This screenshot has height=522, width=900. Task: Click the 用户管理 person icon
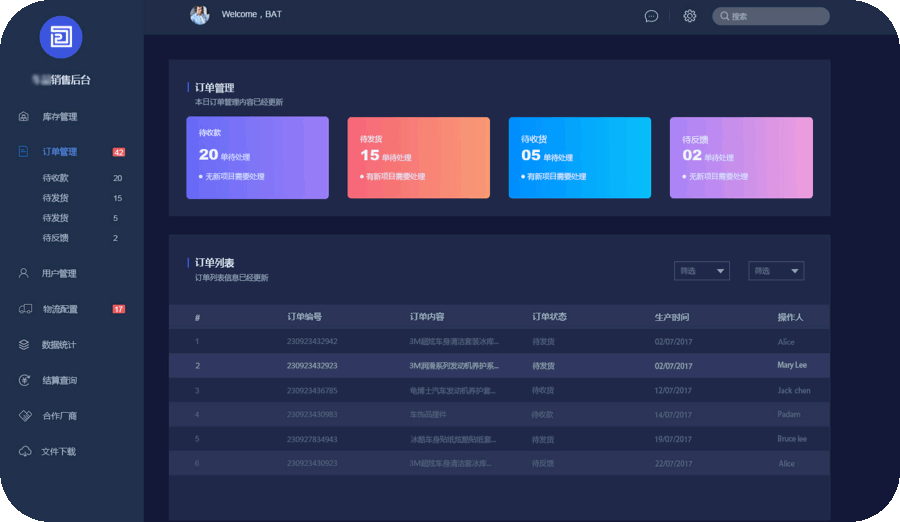click(x=24, y=273)
